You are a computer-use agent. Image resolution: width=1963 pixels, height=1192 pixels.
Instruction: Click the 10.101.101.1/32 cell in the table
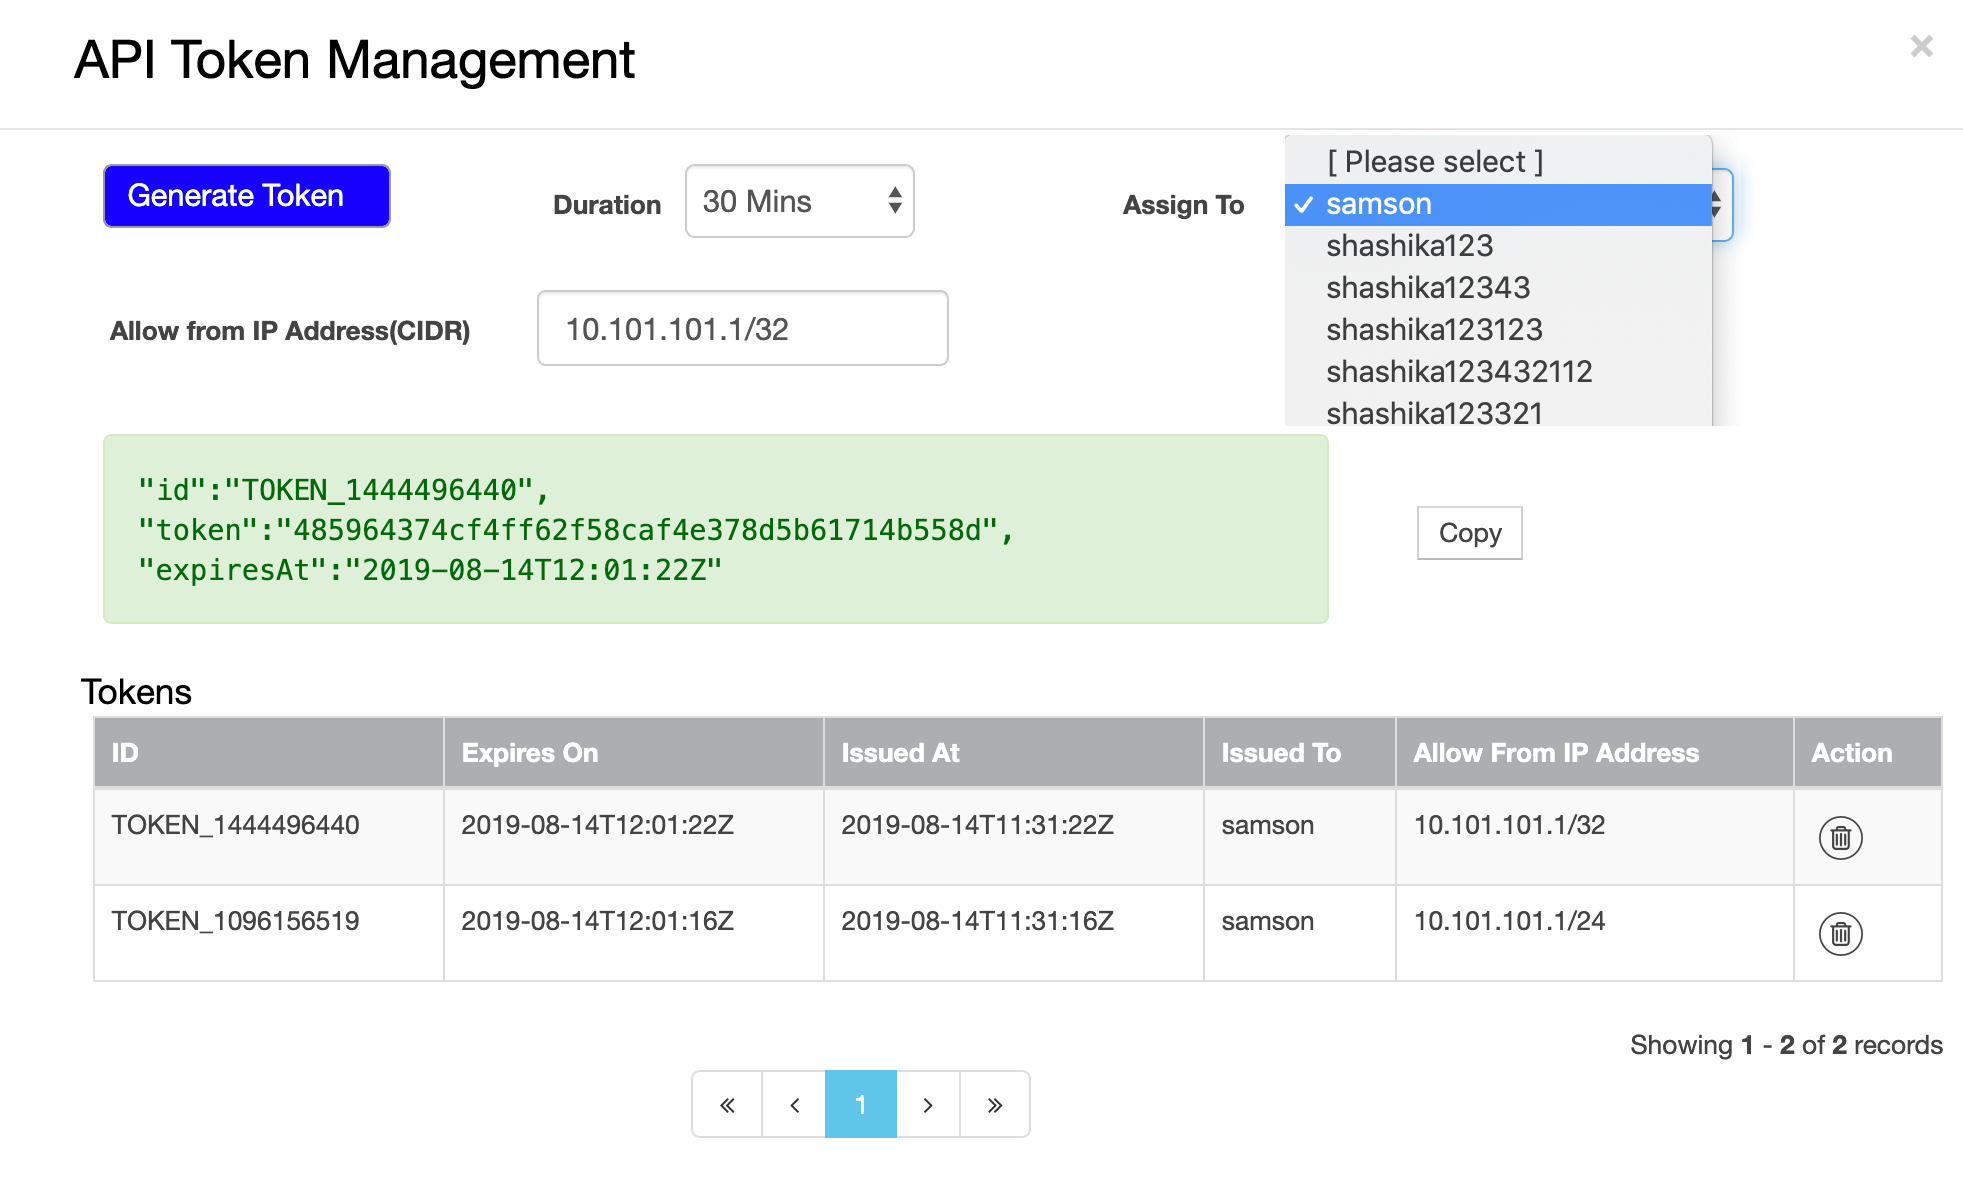click(x=1595, y=837)
